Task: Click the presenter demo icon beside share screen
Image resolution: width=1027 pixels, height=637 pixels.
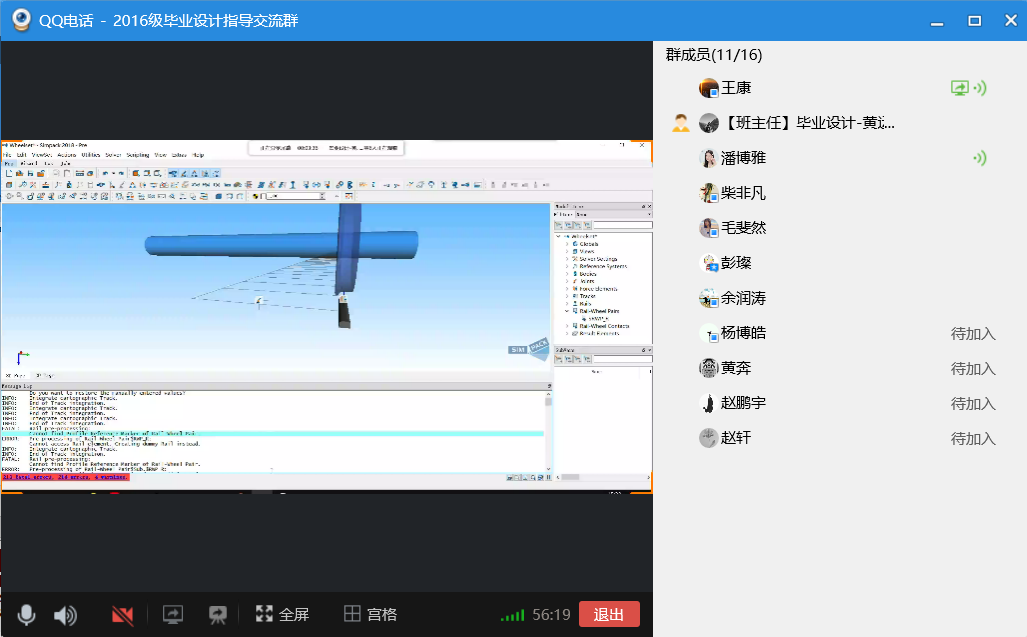Action: [218, 614]
